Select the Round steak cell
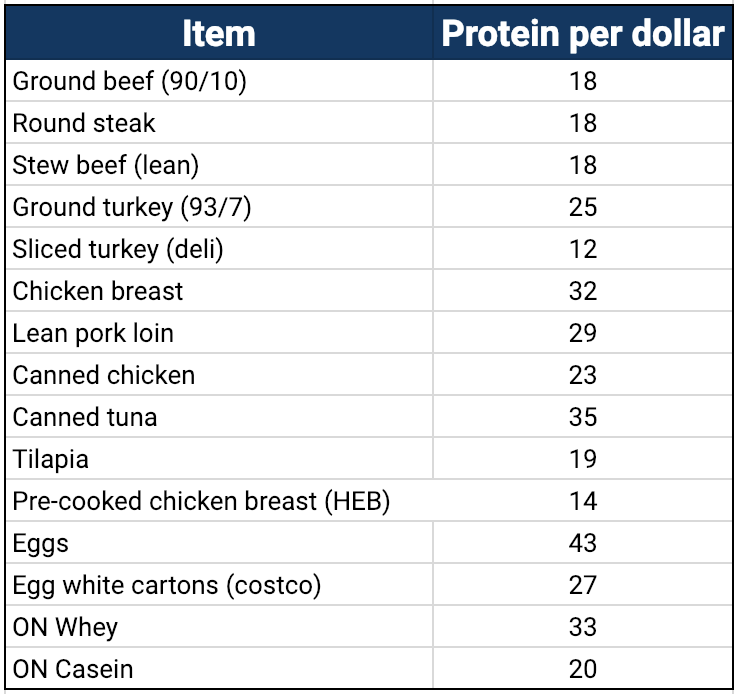738x694 pixels. (x=85, y=123)
